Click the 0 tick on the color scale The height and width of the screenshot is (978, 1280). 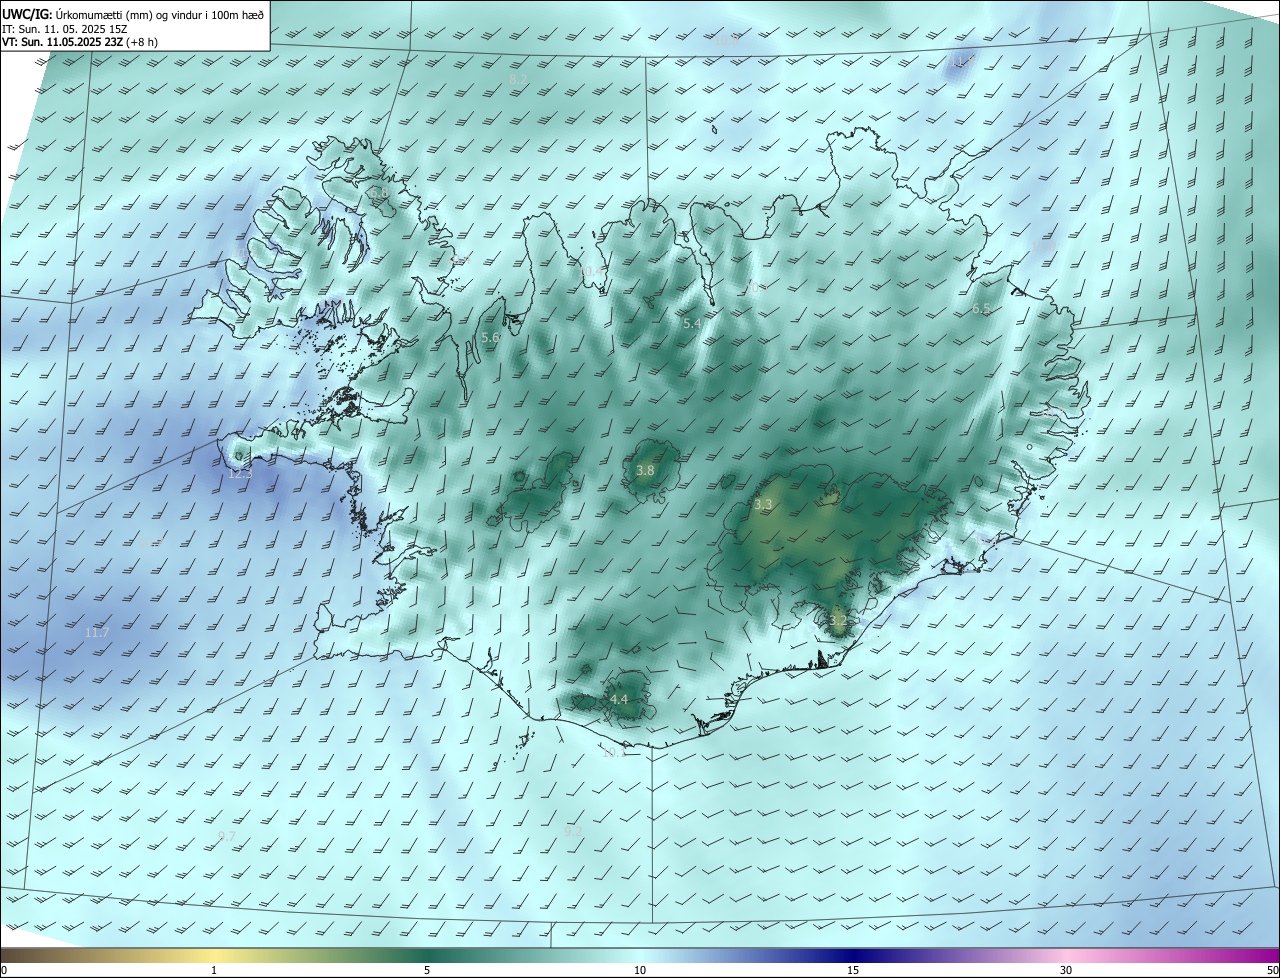coord(4,970)
